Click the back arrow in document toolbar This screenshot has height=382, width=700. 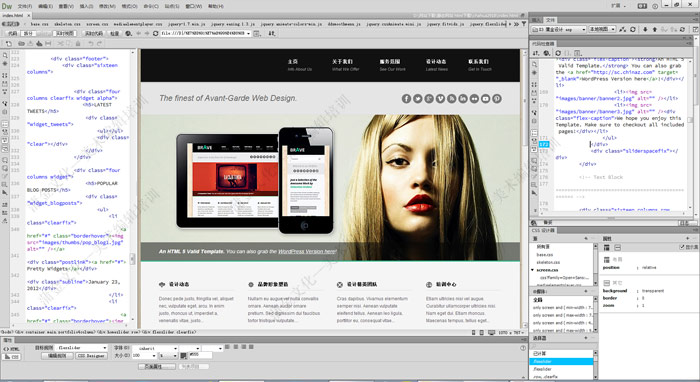click(x=138, y=33)
